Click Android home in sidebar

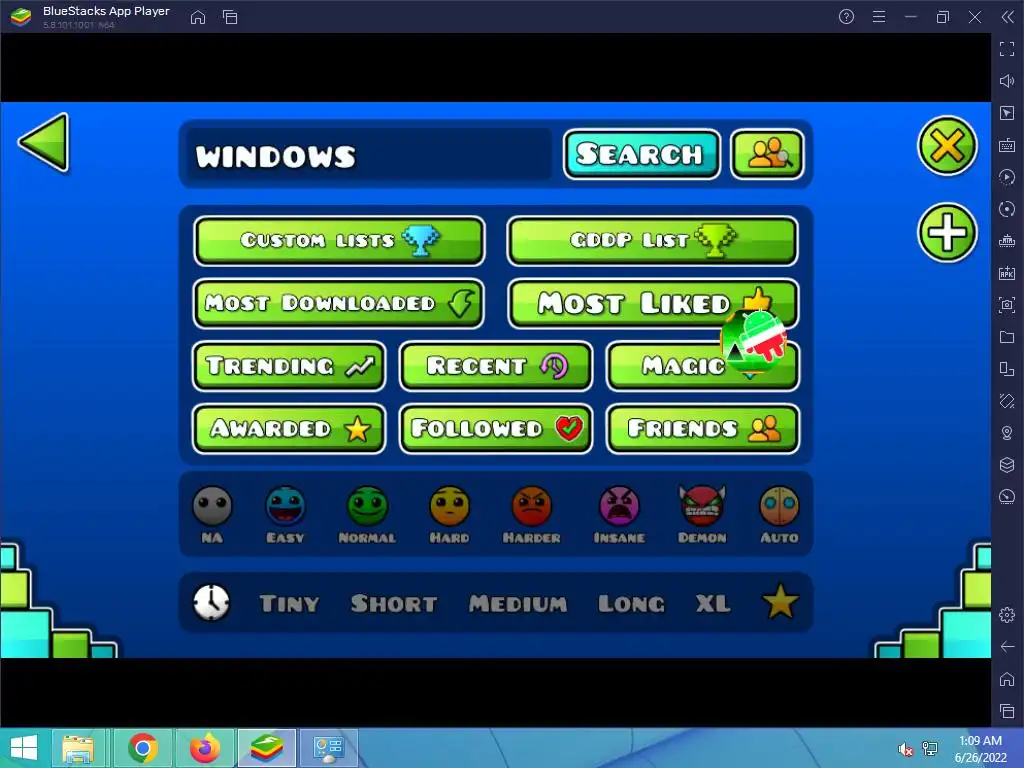1007,679
